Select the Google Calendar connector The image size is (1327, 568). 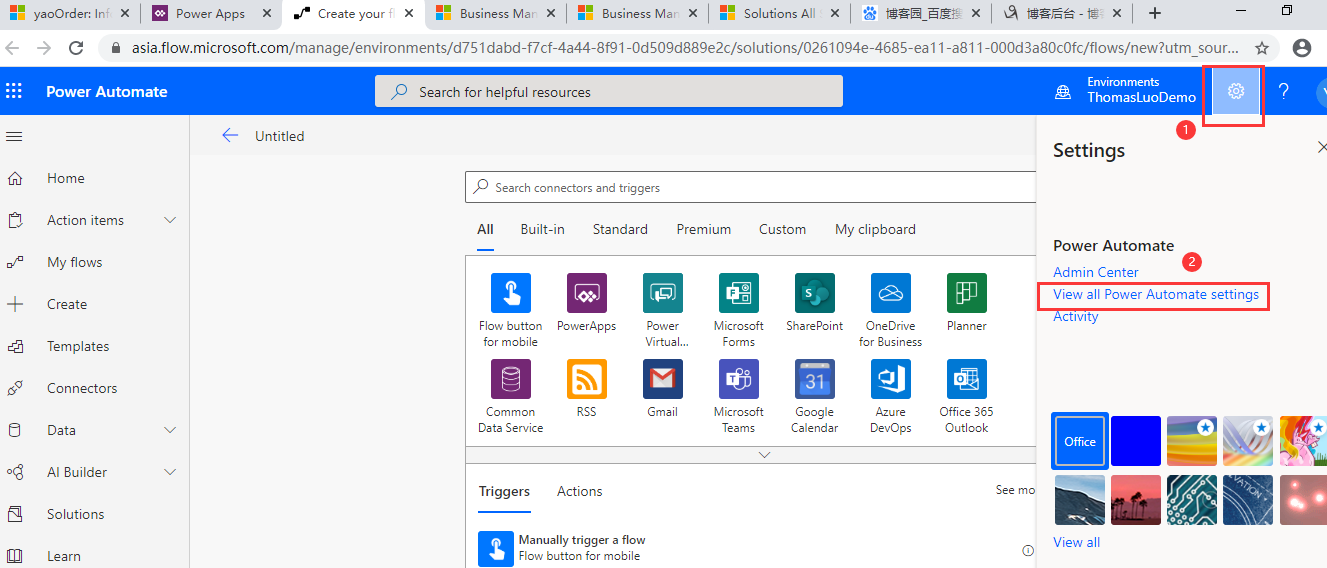(814, 379)
